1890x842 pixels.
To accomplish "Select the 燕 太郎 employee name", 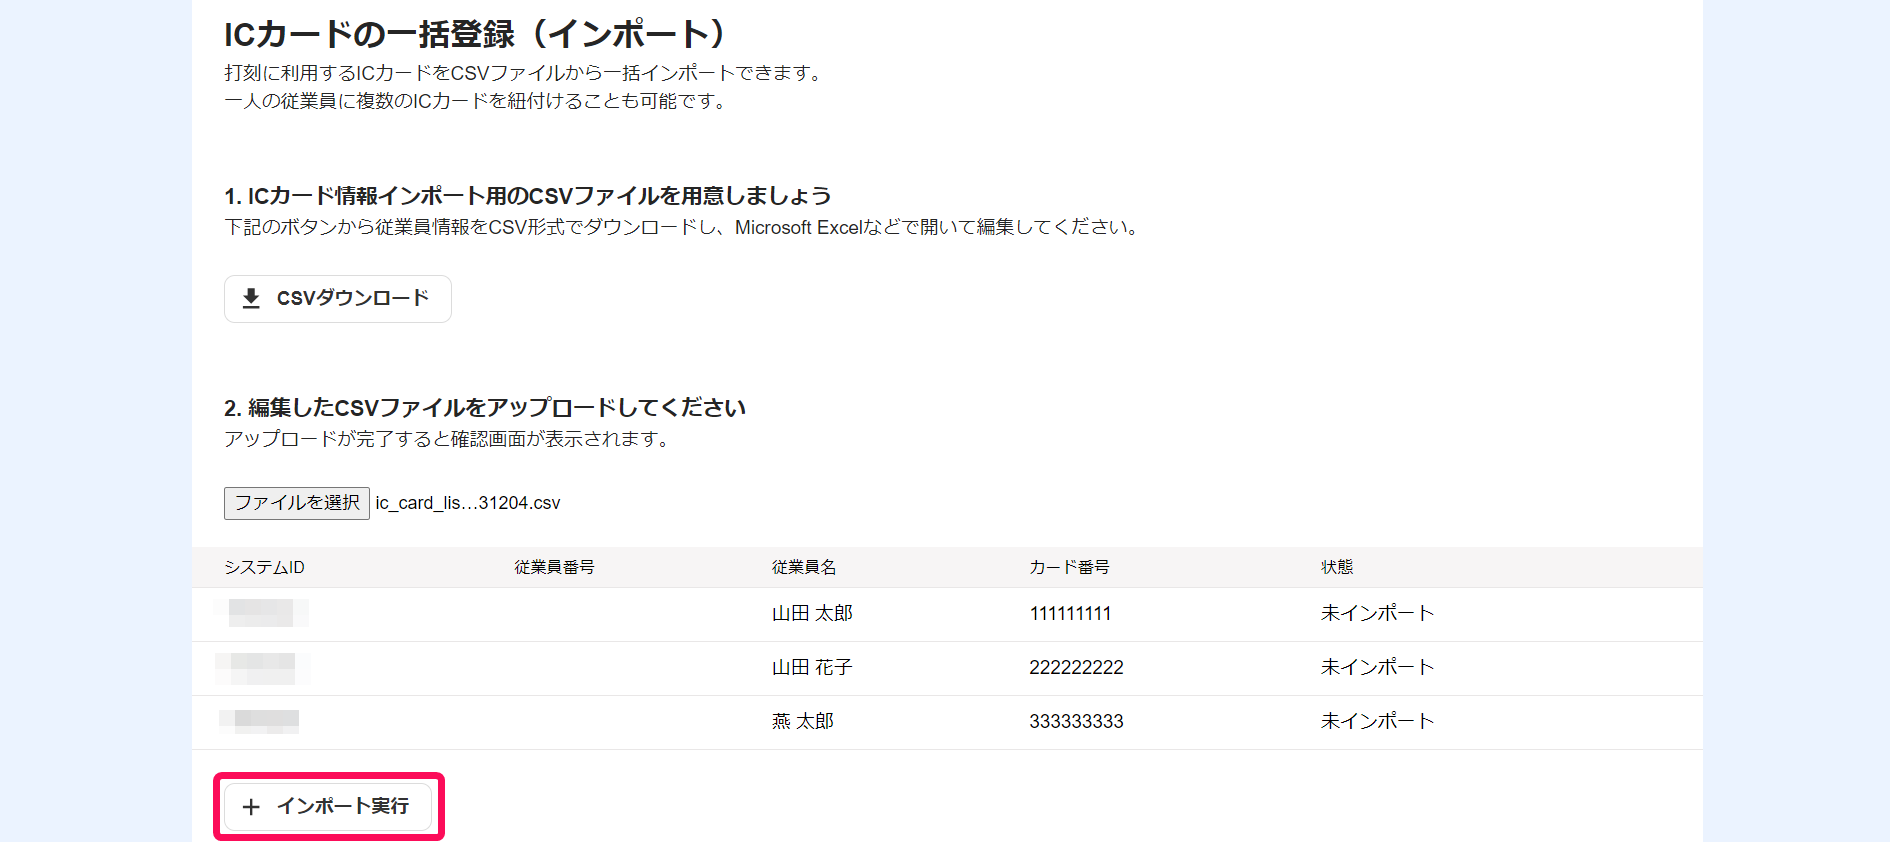I will (x=802, y=721).
